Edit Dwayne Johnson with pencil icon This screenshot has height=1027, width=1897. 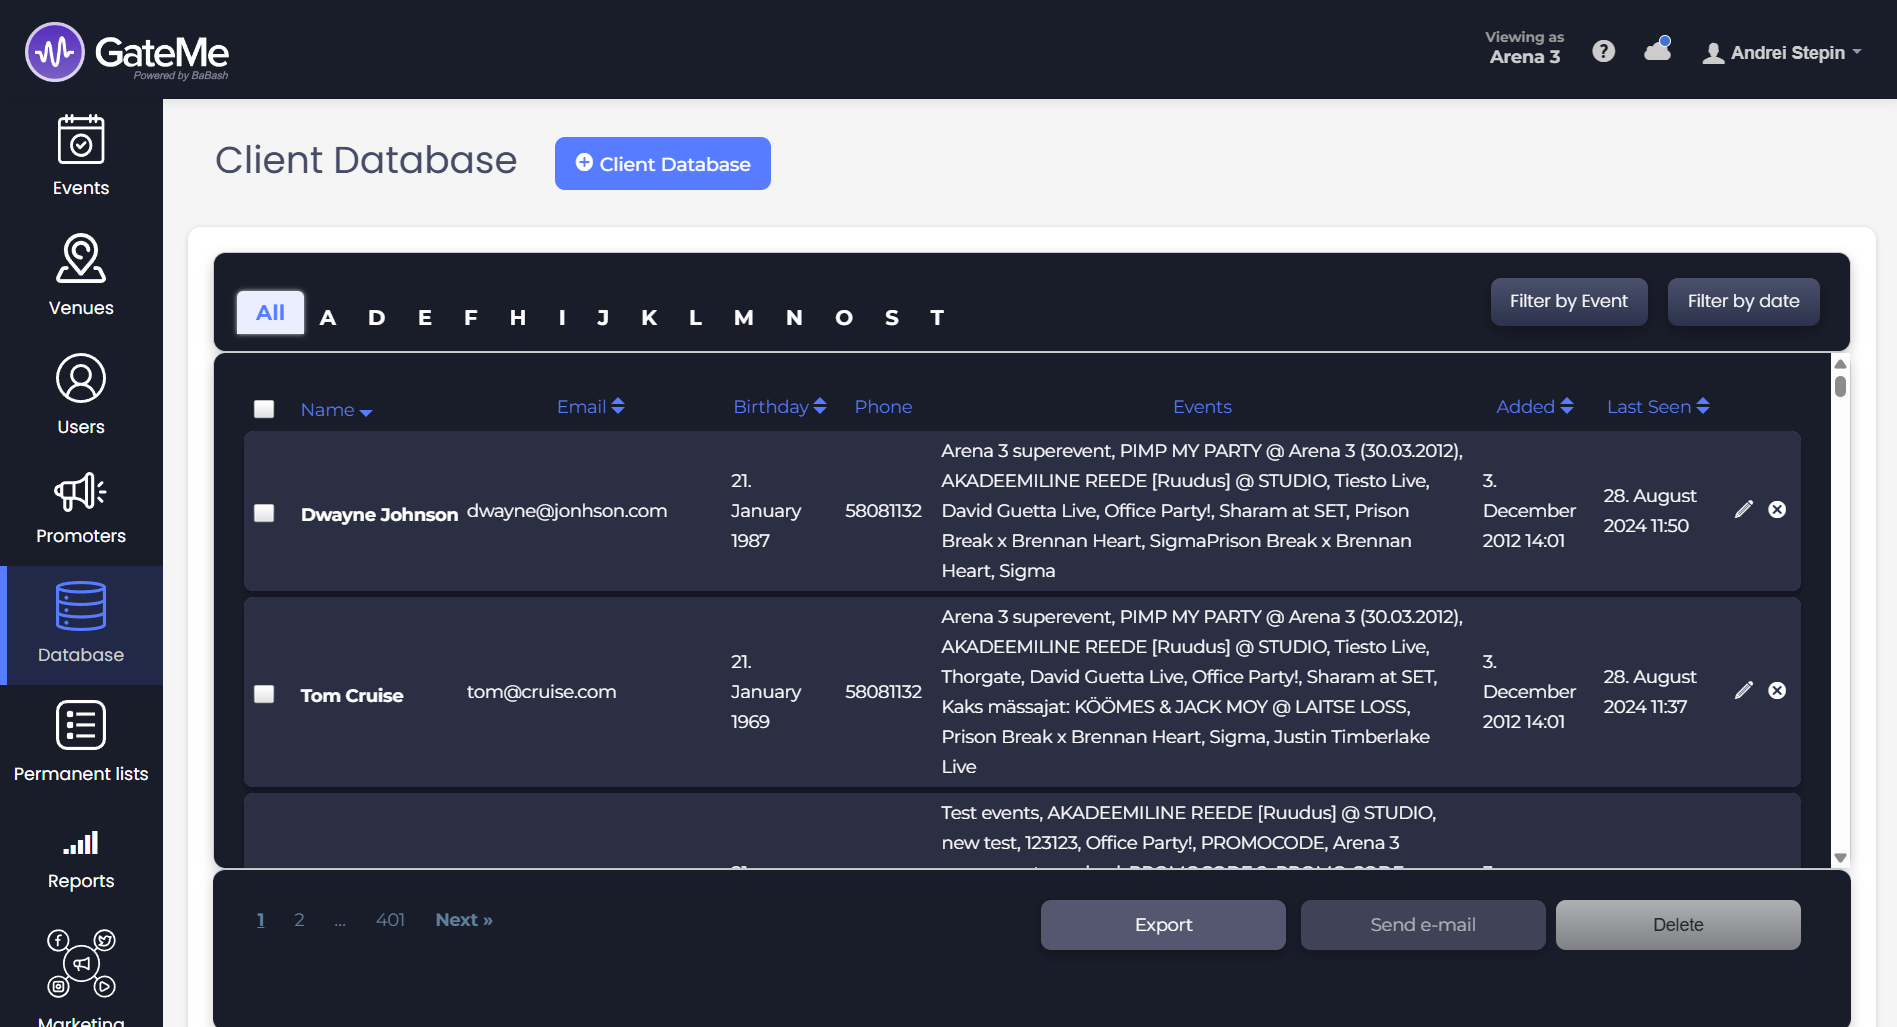[1743, 510]
